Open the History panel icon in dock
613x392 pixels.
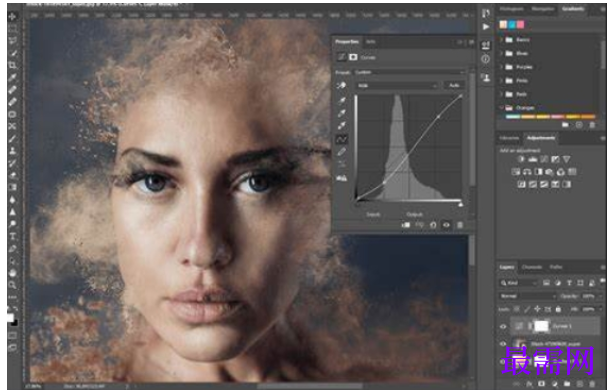point(486,14)
